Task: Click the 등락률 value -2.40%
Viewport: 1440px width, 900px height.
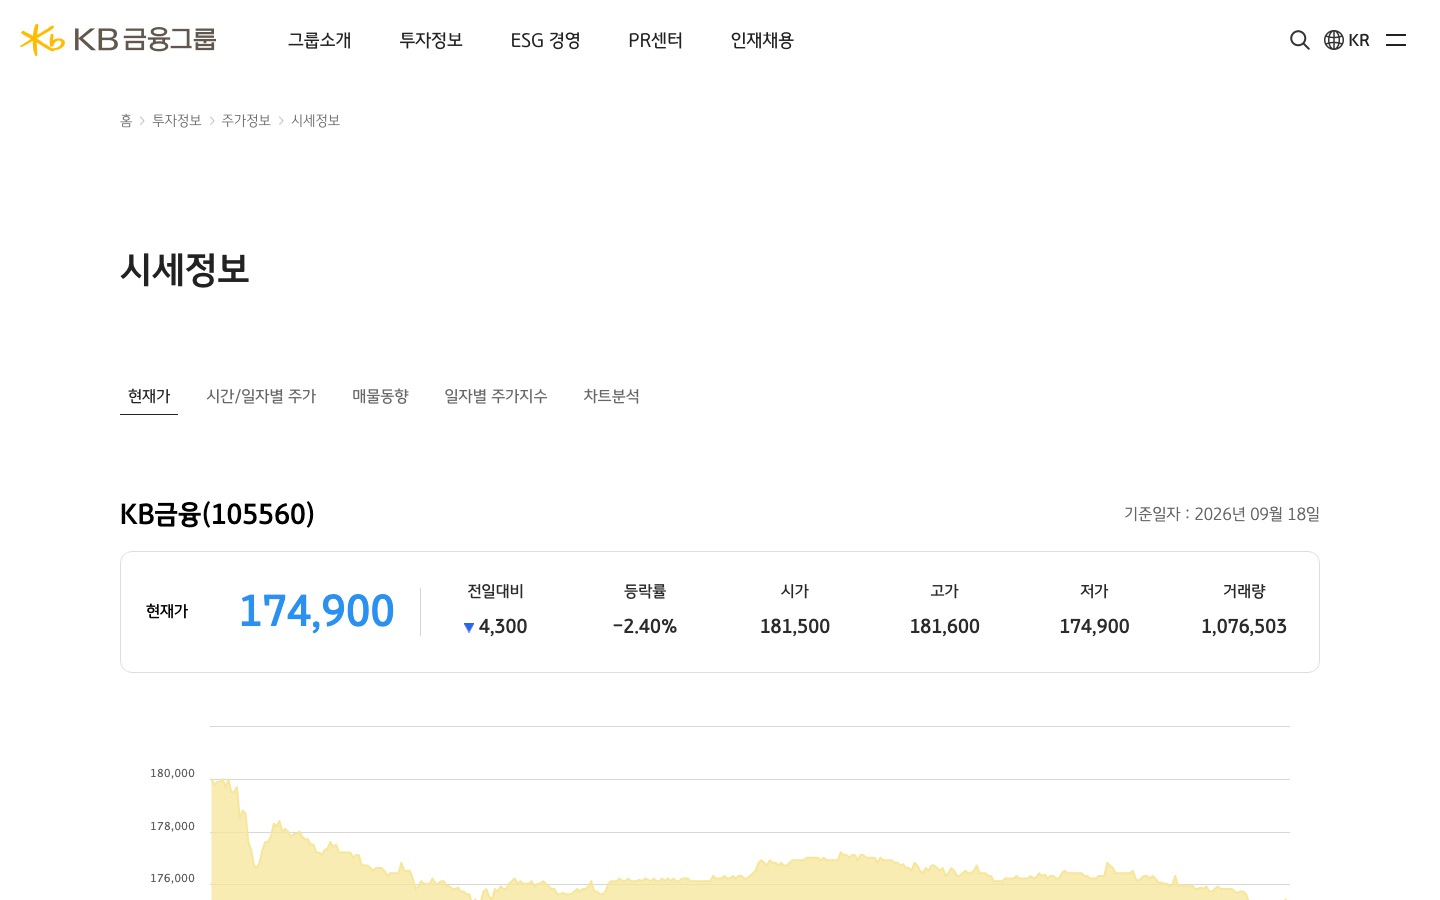Action: click(x=645, y=626)
